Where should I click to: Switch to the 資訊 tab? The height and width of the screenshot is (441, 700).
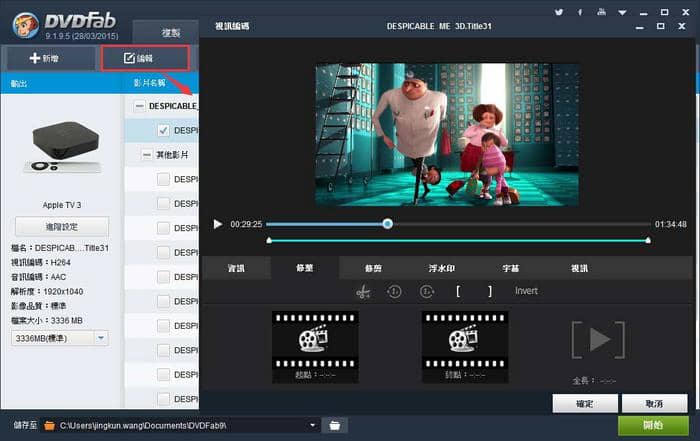click(236, 268)
